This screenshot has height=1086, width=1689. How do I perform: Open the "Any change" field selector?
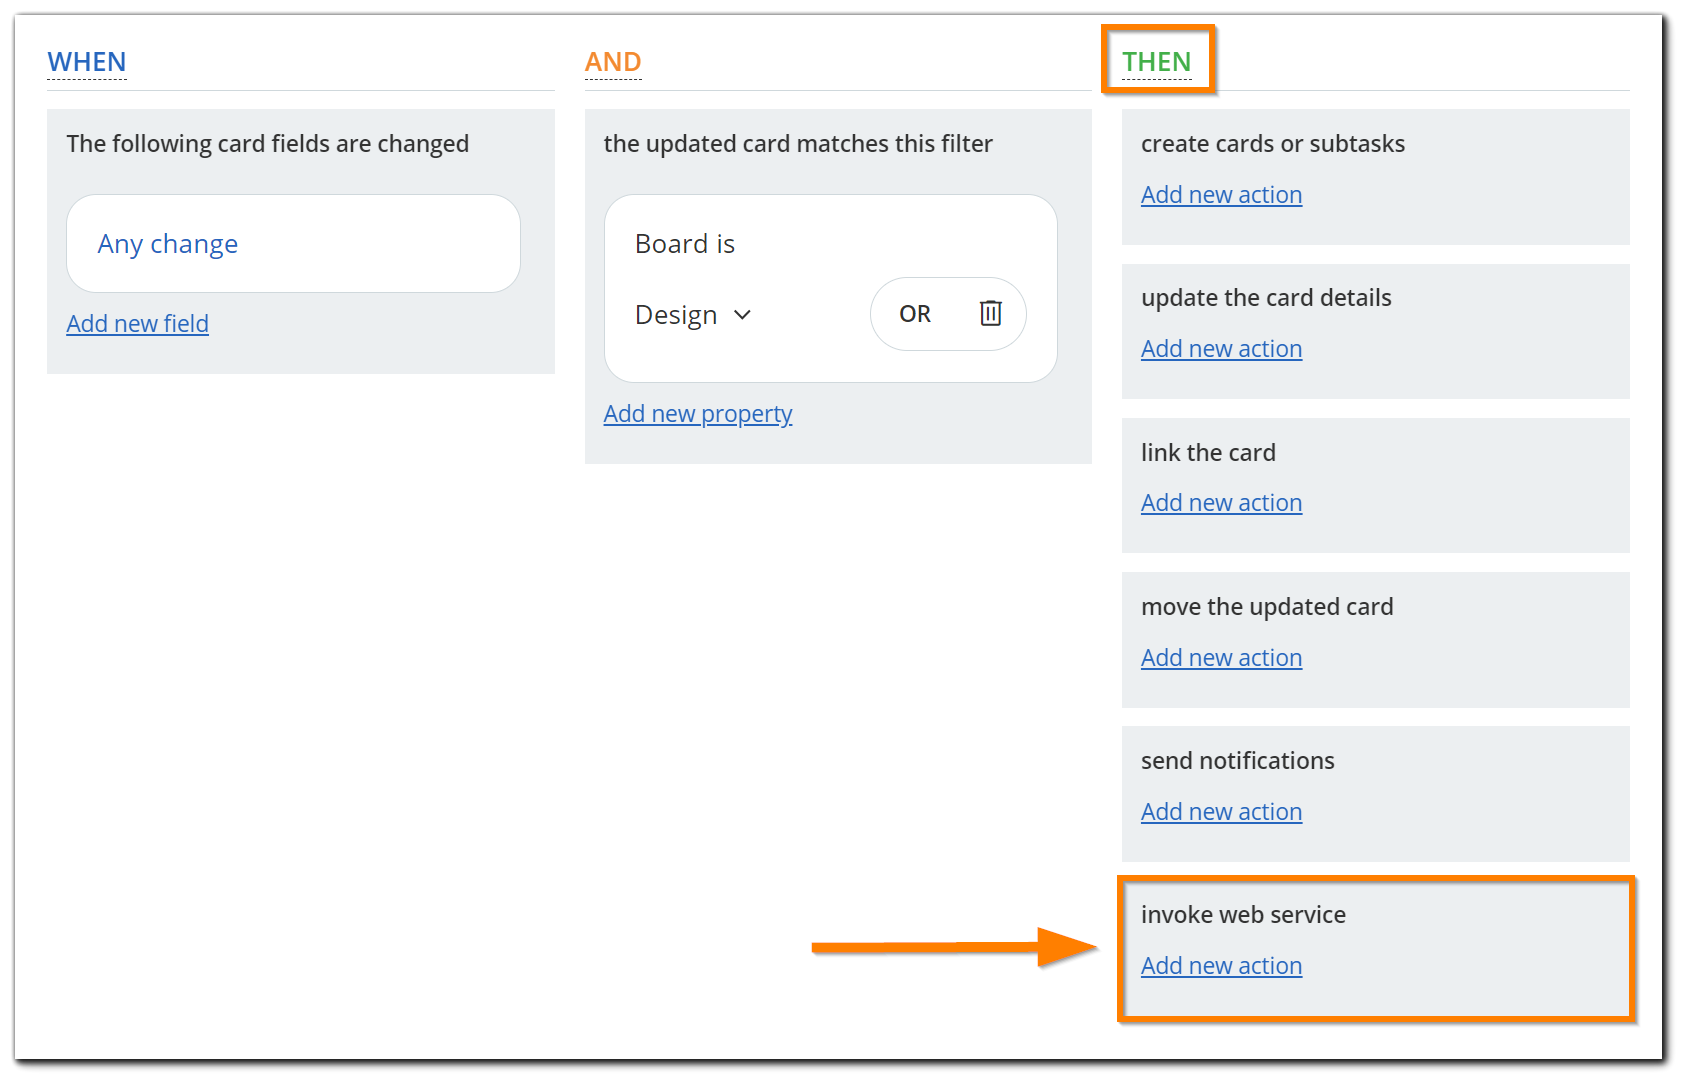click(x=292, y=243)
